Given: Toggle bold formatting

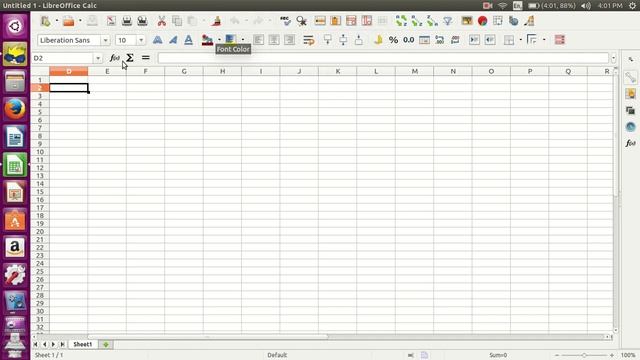Looking at the screenshot, I should coord(157,40).
